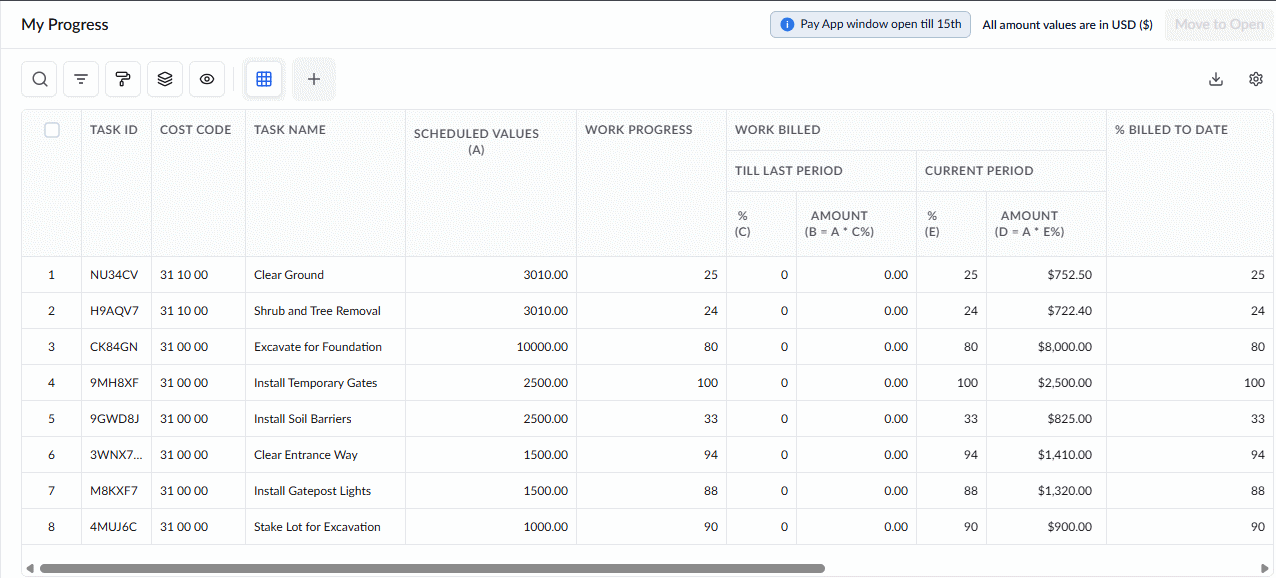The image size is (1276, 578).
Task: Open the filter rows icon
Action: (x=82, y=79)
